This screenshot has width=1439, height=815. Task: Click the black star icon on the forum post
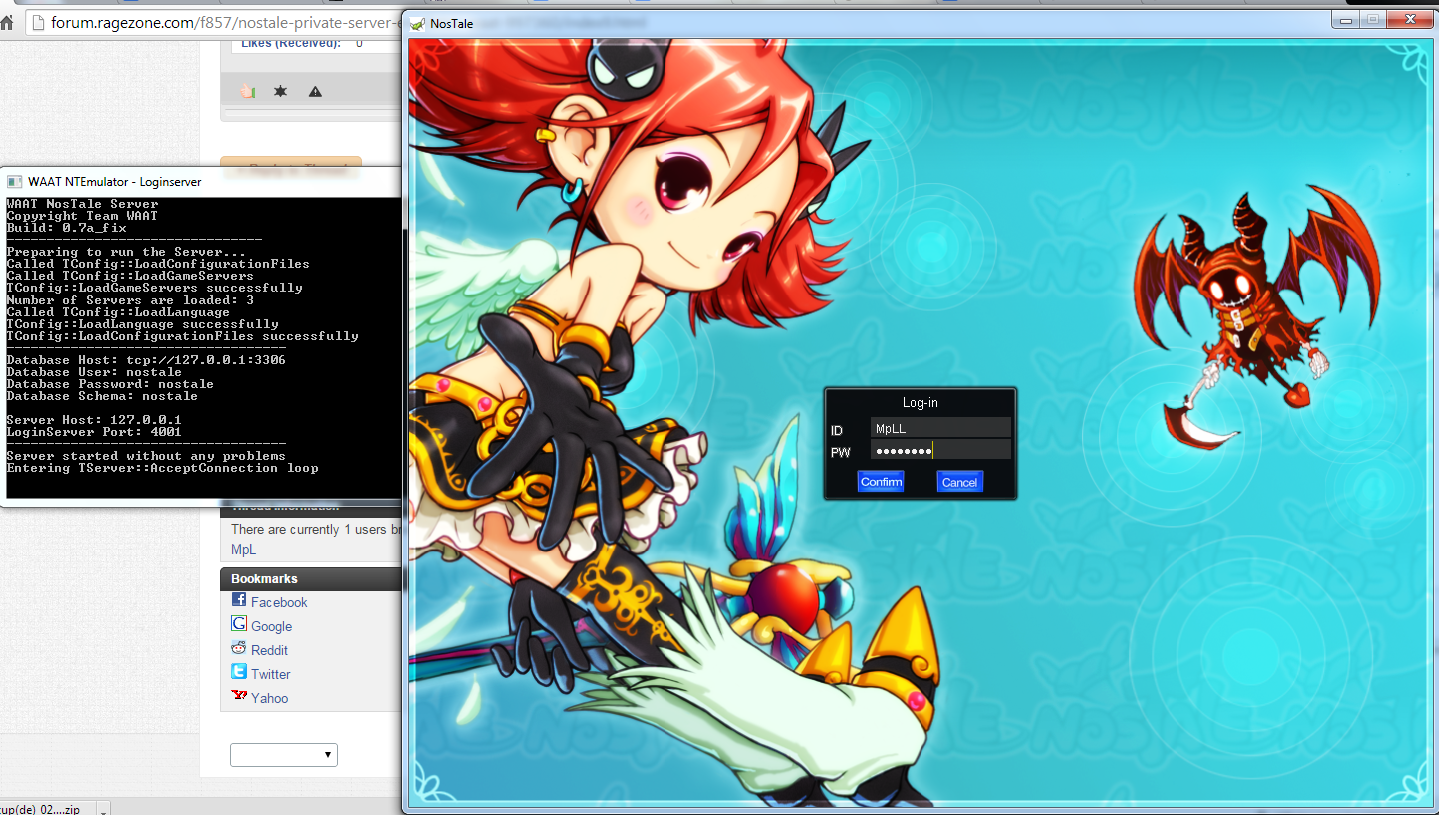pyautogui.click(x=281, y=91)
